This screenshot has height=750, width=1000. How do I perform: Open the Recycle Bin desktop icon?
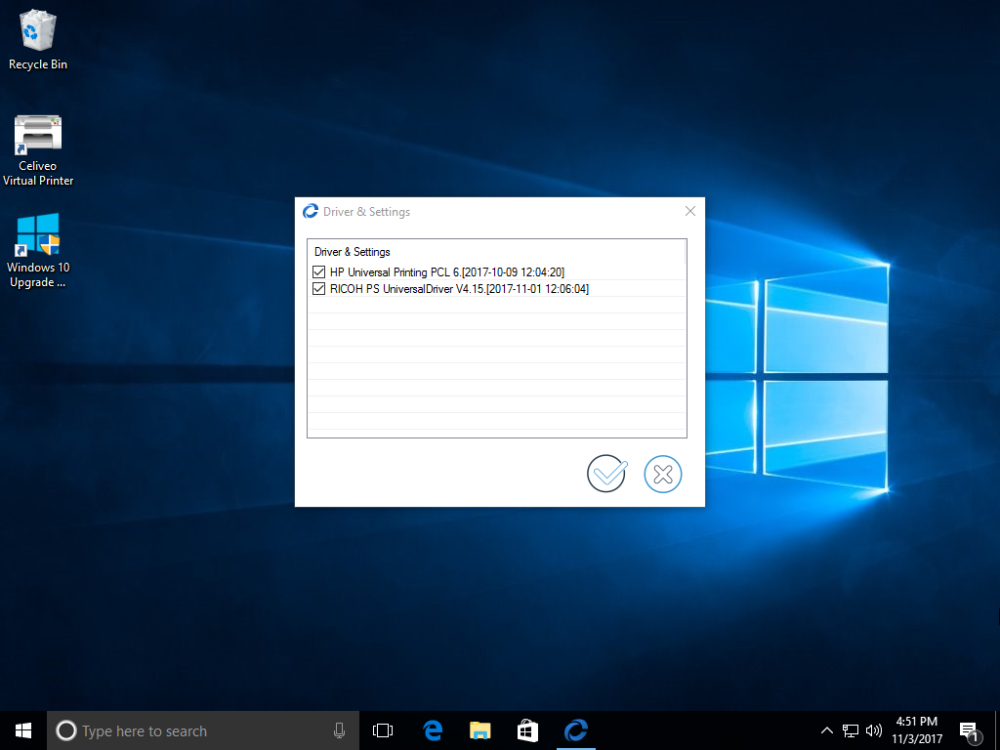[x=38, y=40]
